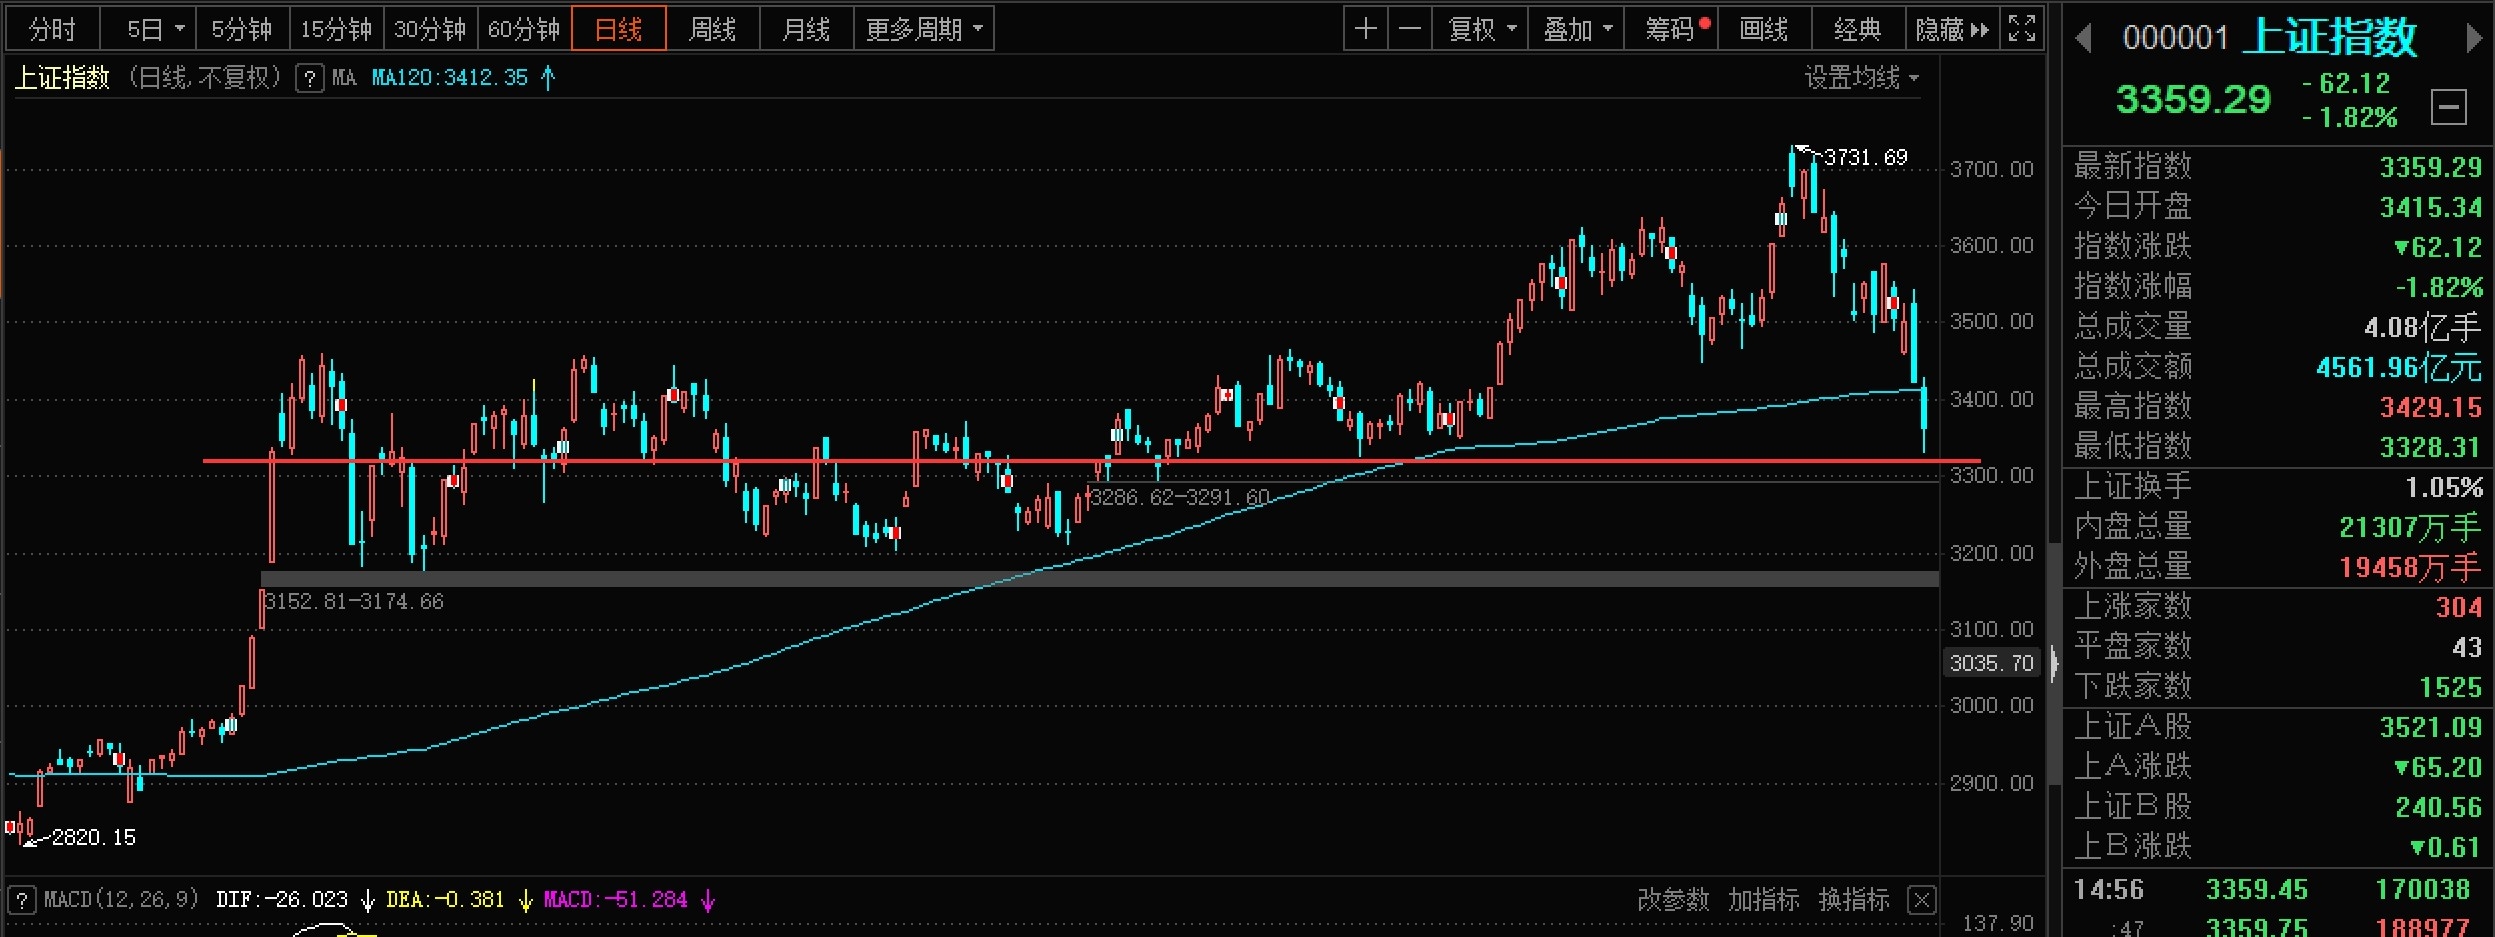Click the 3731.69 high price marker
The image size is (2495, 937).
pyautogui.click(x=1865, y=157)
